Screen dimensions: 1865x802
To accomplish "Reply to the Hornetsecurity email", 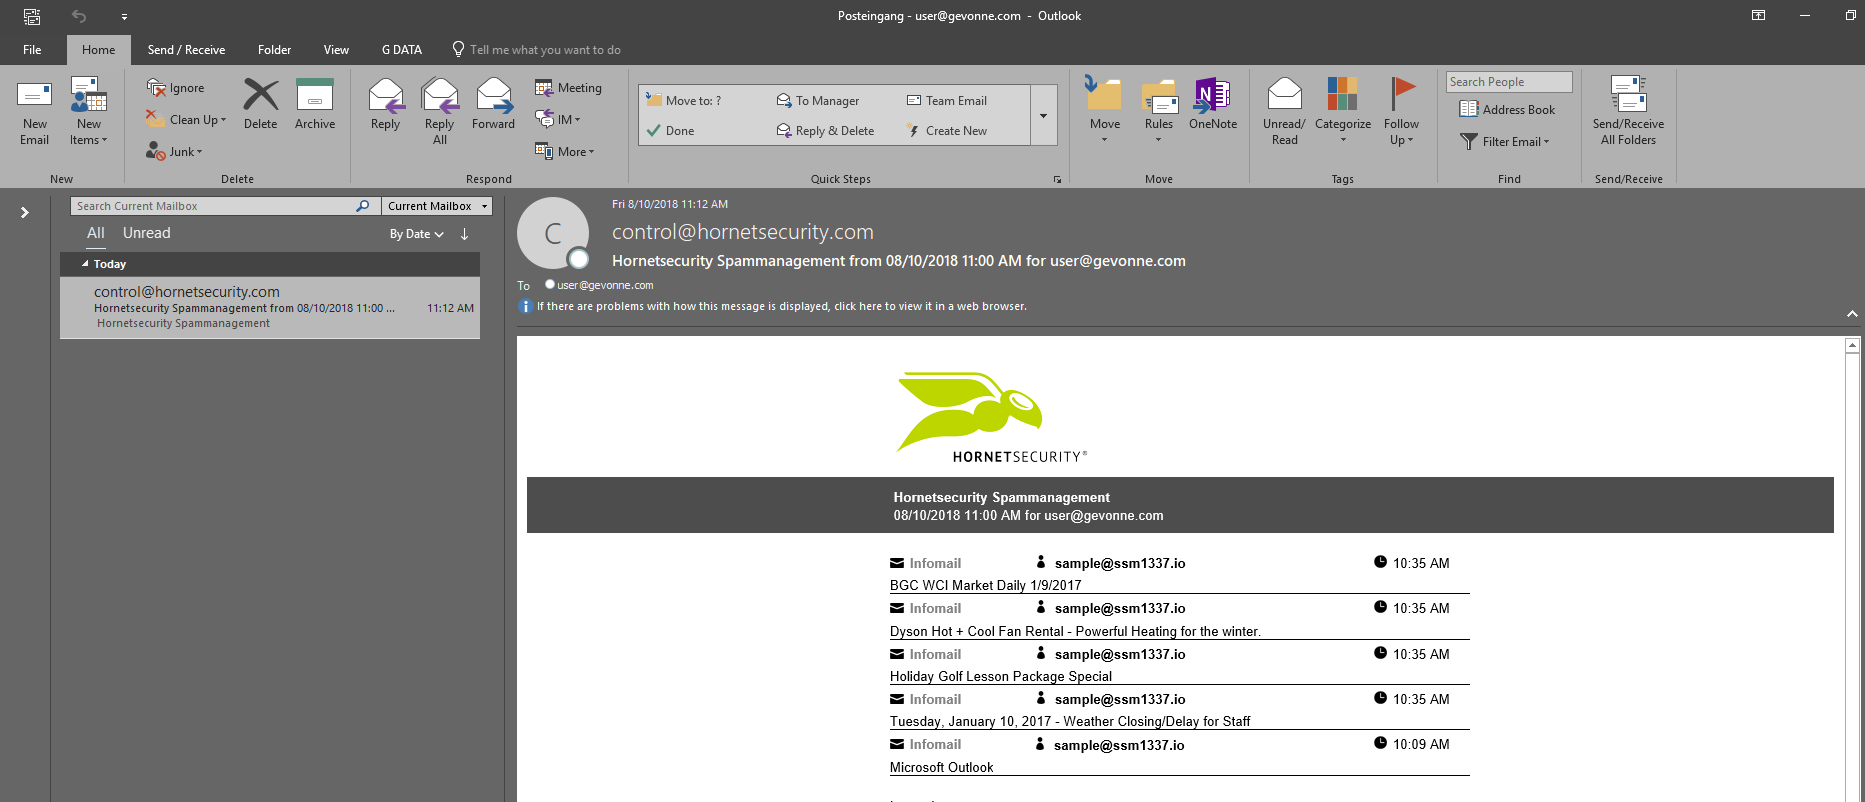I will tap(385, 105).
